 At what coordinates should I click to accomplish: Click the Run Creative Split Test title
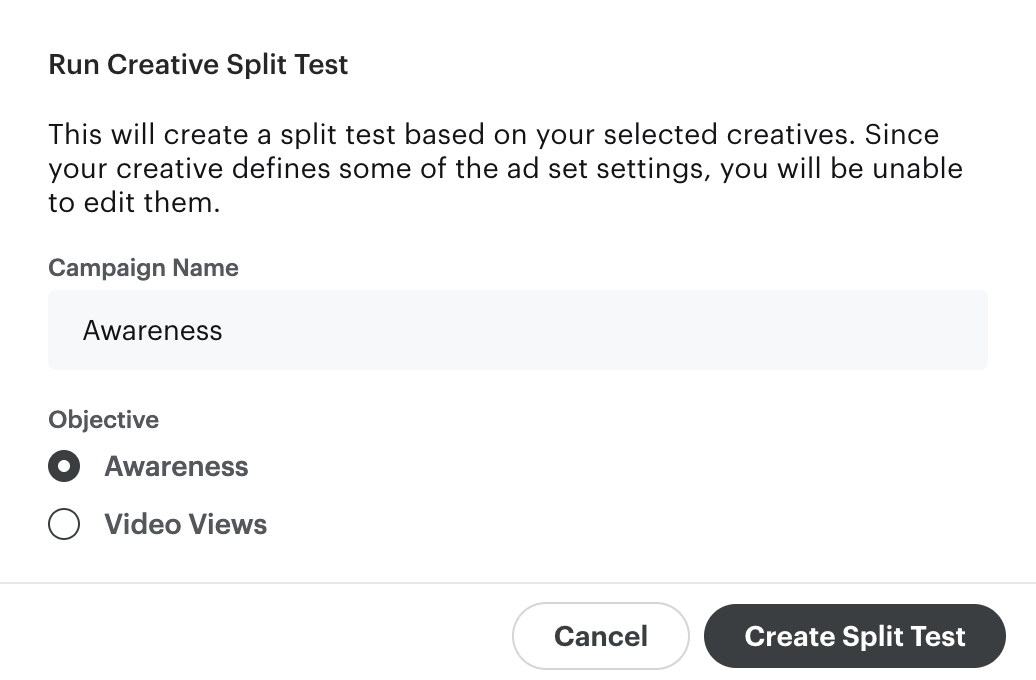198,64
